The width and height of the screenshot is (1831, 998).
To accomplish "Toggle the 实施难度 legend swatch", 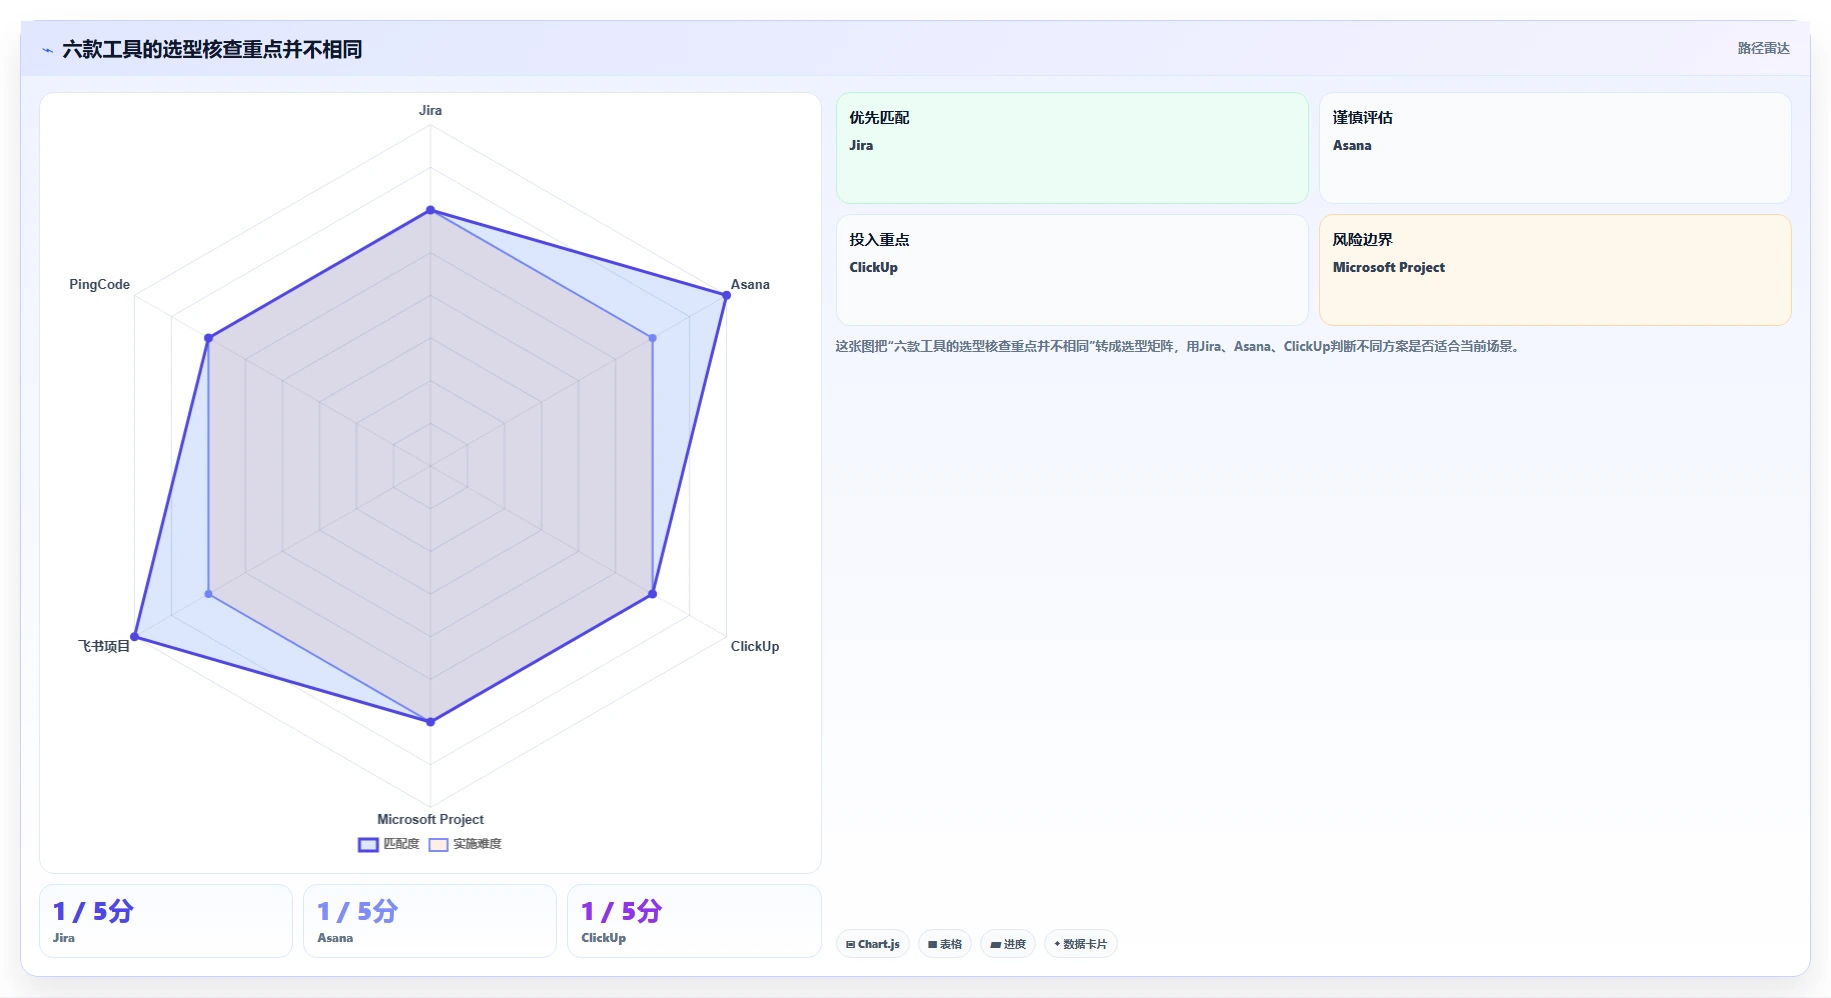I will click(438, 845).
